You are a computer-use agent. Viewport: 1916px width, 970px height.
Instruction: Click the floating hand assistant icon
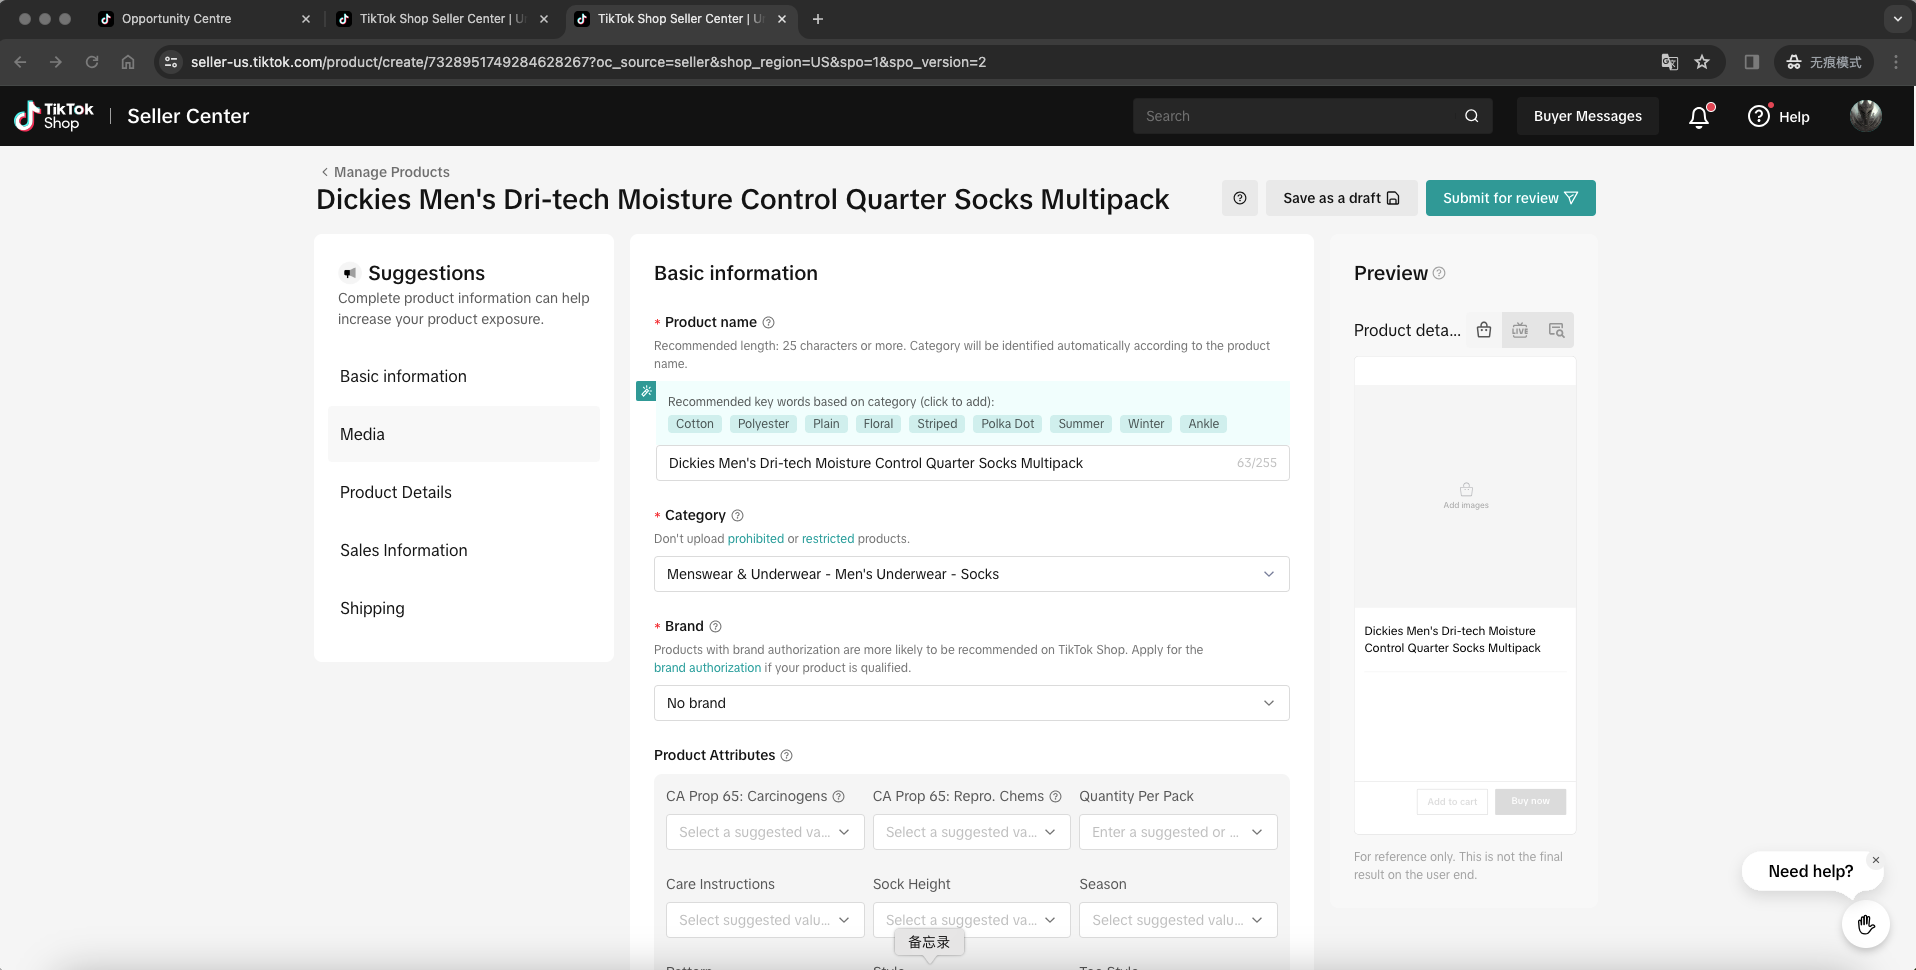[1865, 924]
